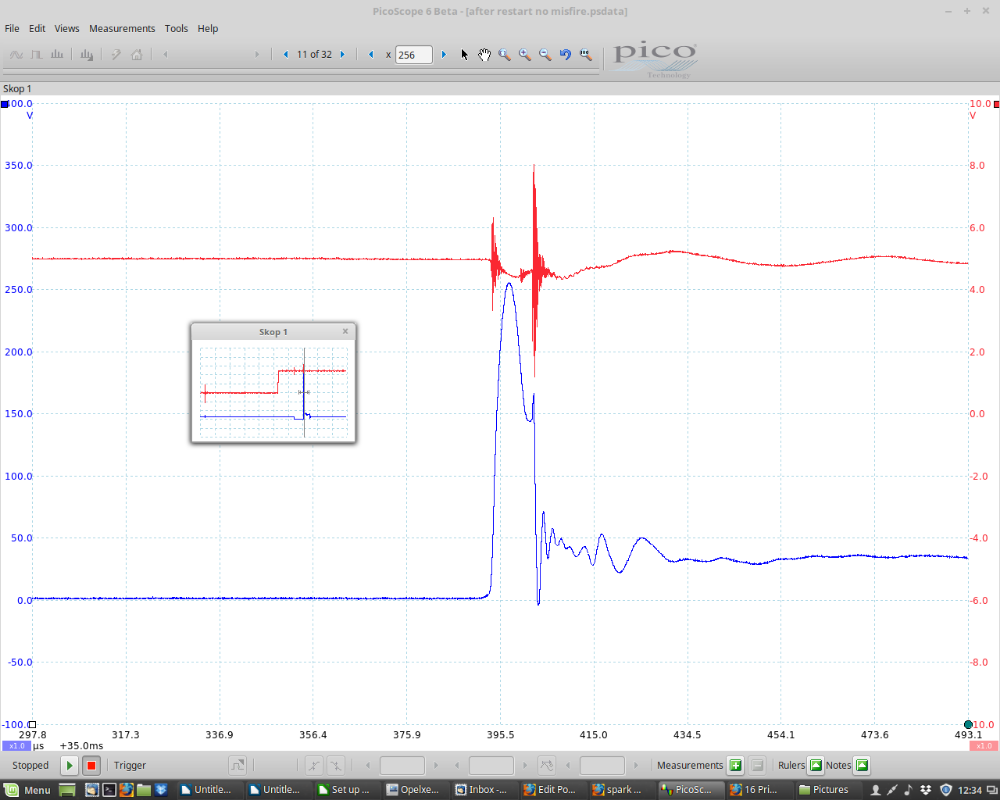Open the Pictures window in the taskbar
The height and width of the screenshot is (800, 1000).
pyautogui.click(x=823, y=789)
